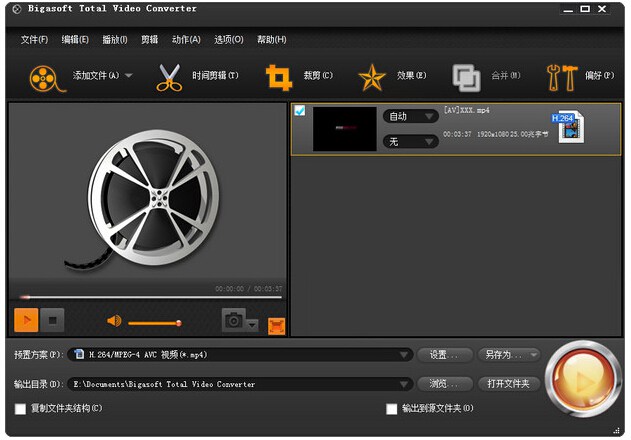Select the orange Crop tool icon
Image resolution: width=631 pixels, height=440 pixels.
tap(278, 77)
